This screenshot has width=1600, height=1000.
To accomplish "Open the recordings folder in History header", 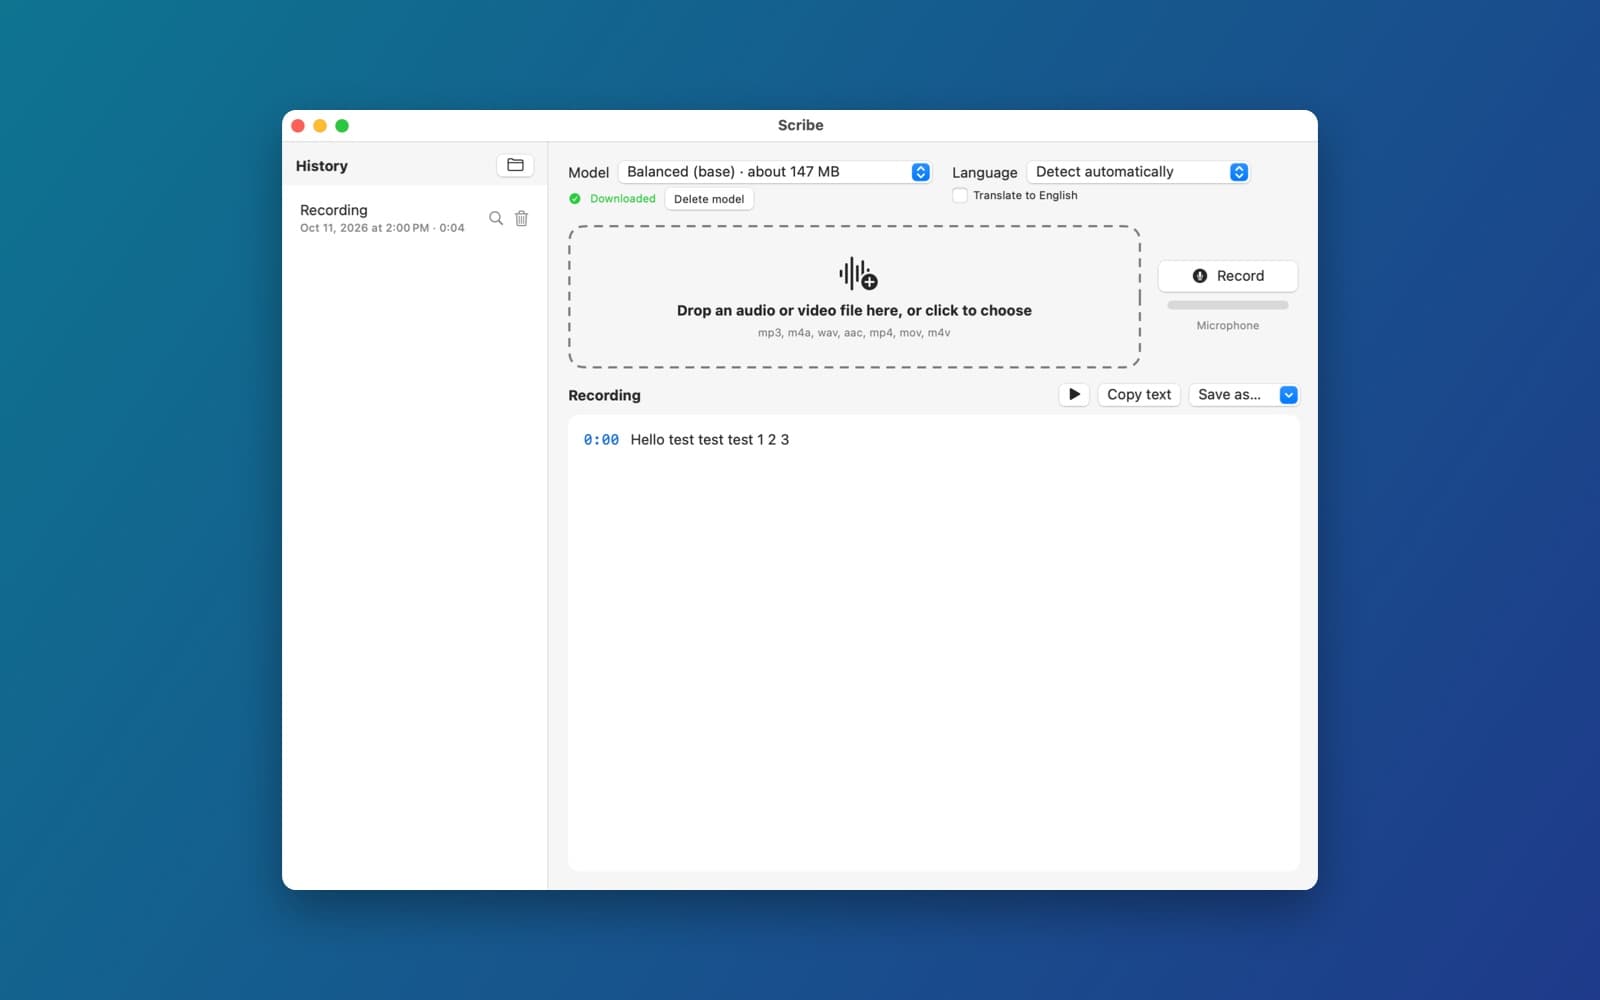I will coord(515,165).
